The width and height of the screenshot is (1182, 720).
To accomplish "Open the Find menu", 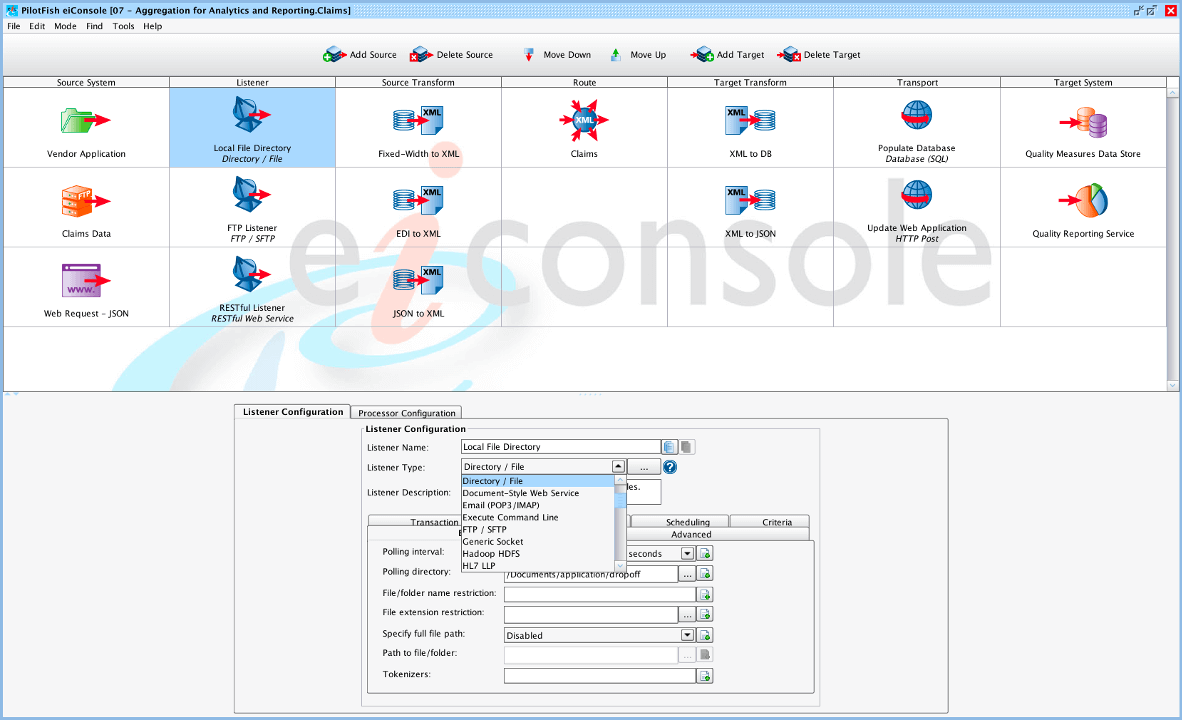I will tap(94, 26).
